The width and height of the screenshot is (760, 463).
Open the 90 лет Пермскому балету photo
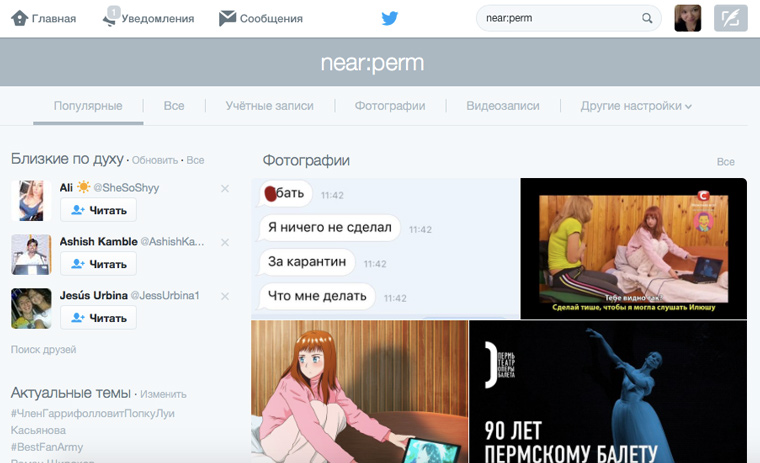pyautogui.click(x=608, y=392)
